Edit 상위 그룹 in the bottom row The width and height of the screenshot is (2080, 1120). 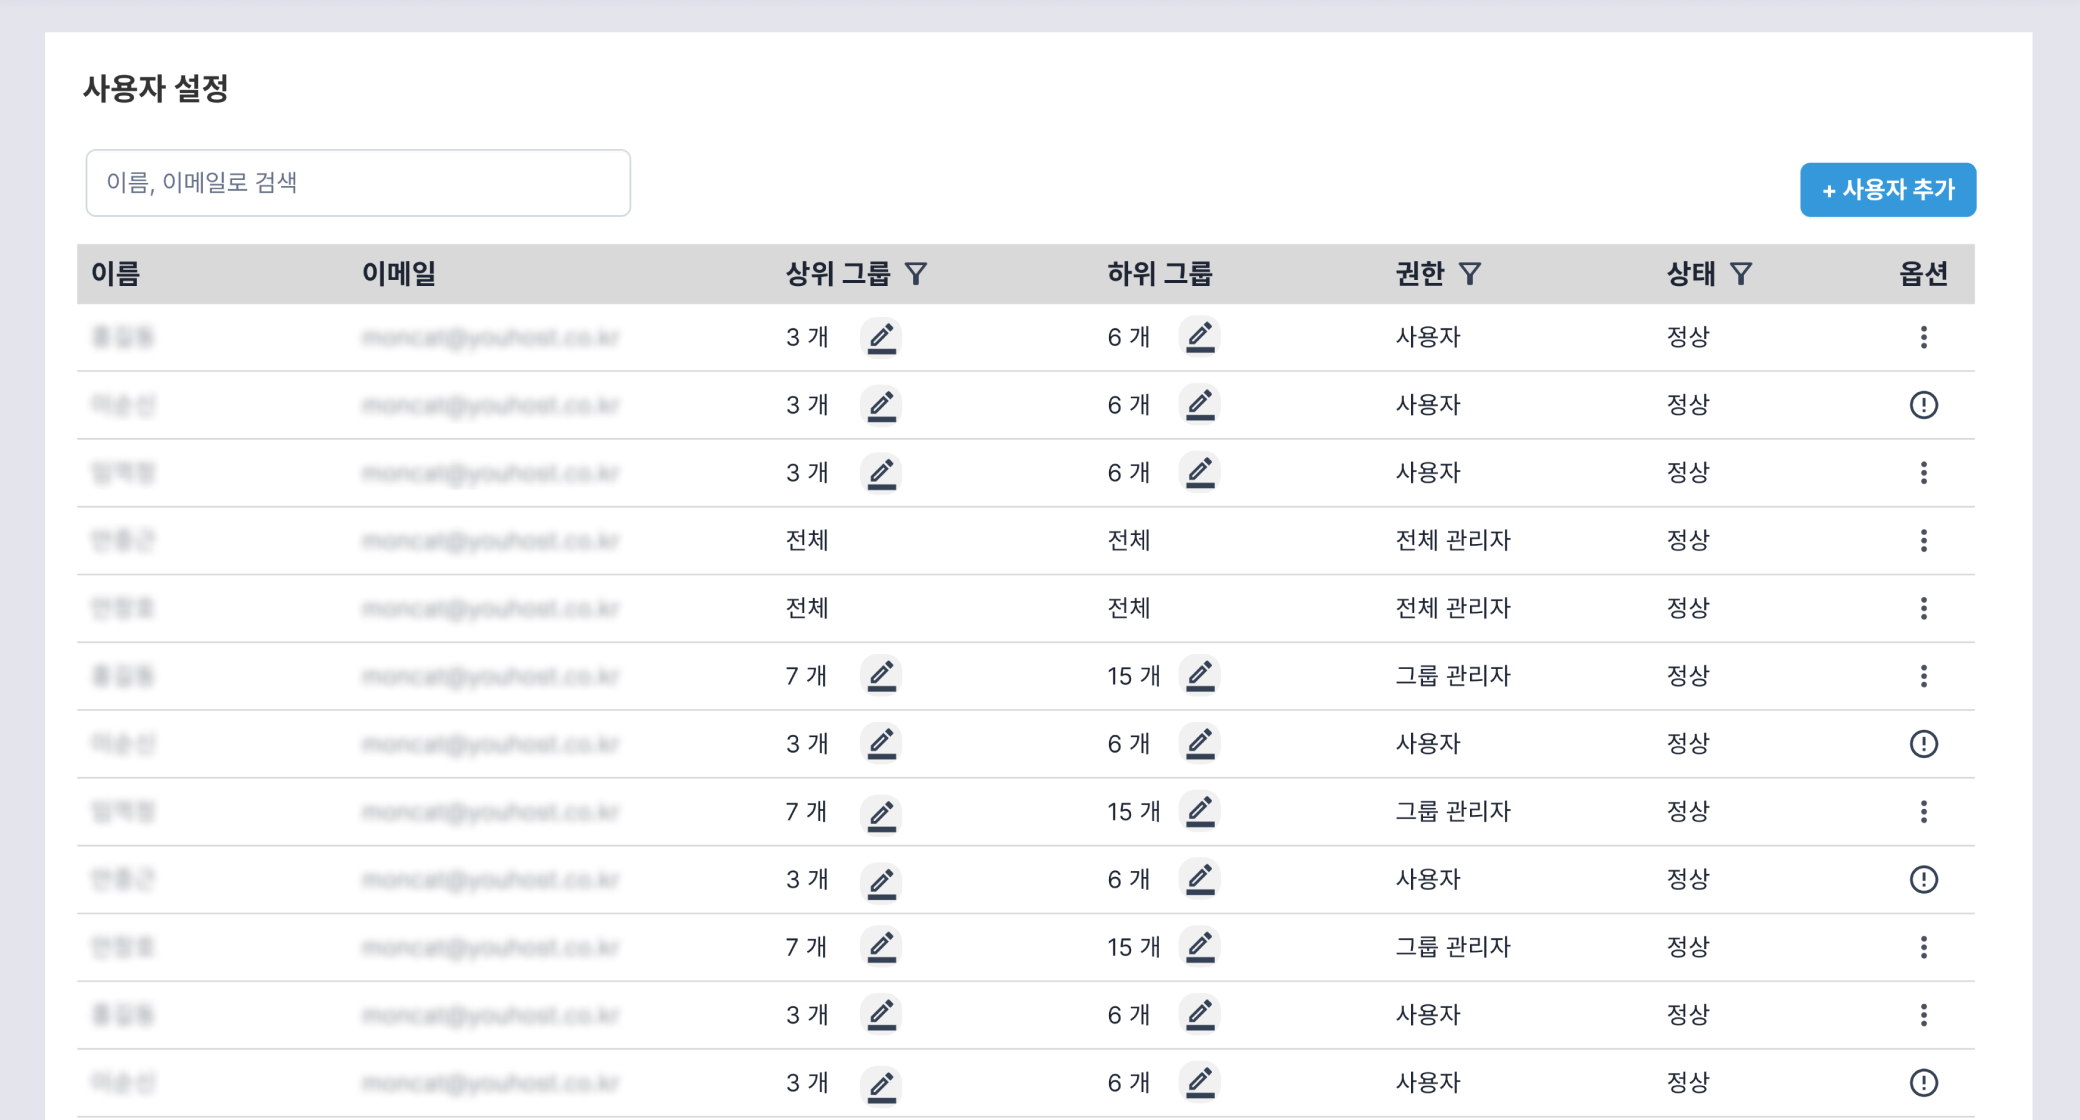click(x=881, y=1084)
